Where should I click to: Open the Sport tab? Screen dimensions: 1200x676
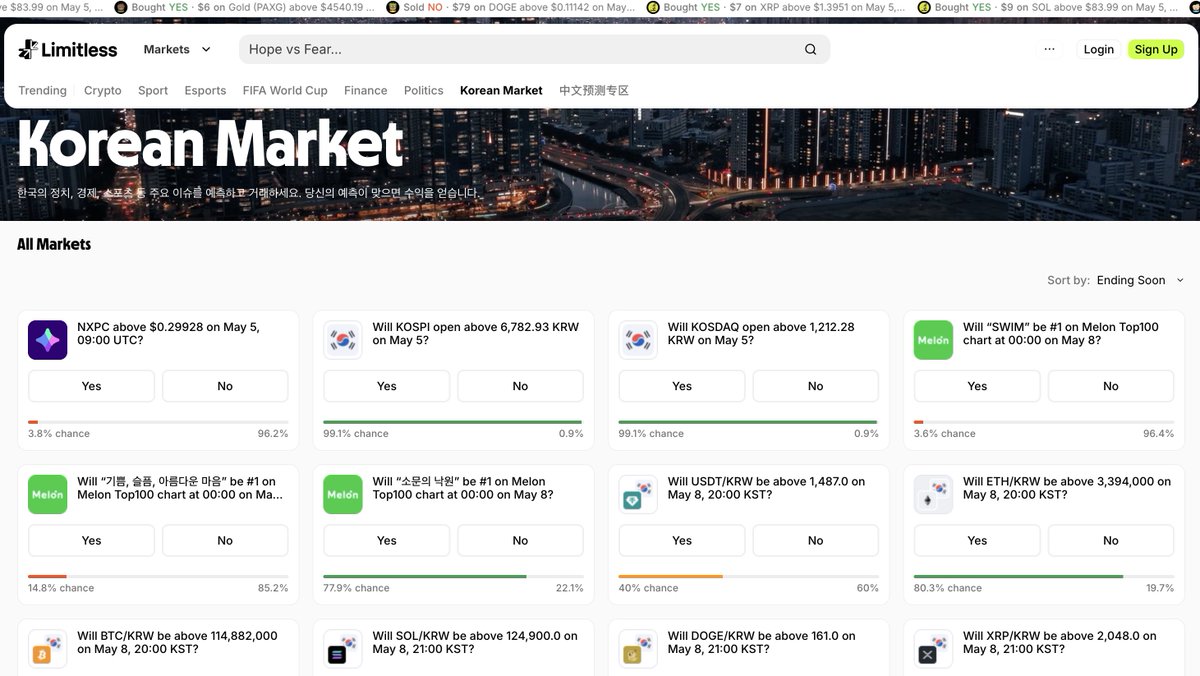point(153,90)
